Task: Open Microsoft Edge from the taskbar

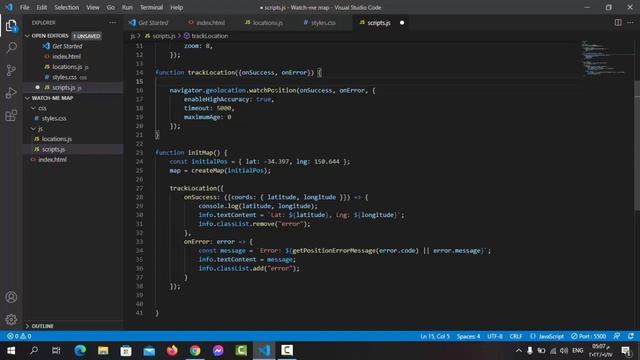Action: (x=80, y=351)
